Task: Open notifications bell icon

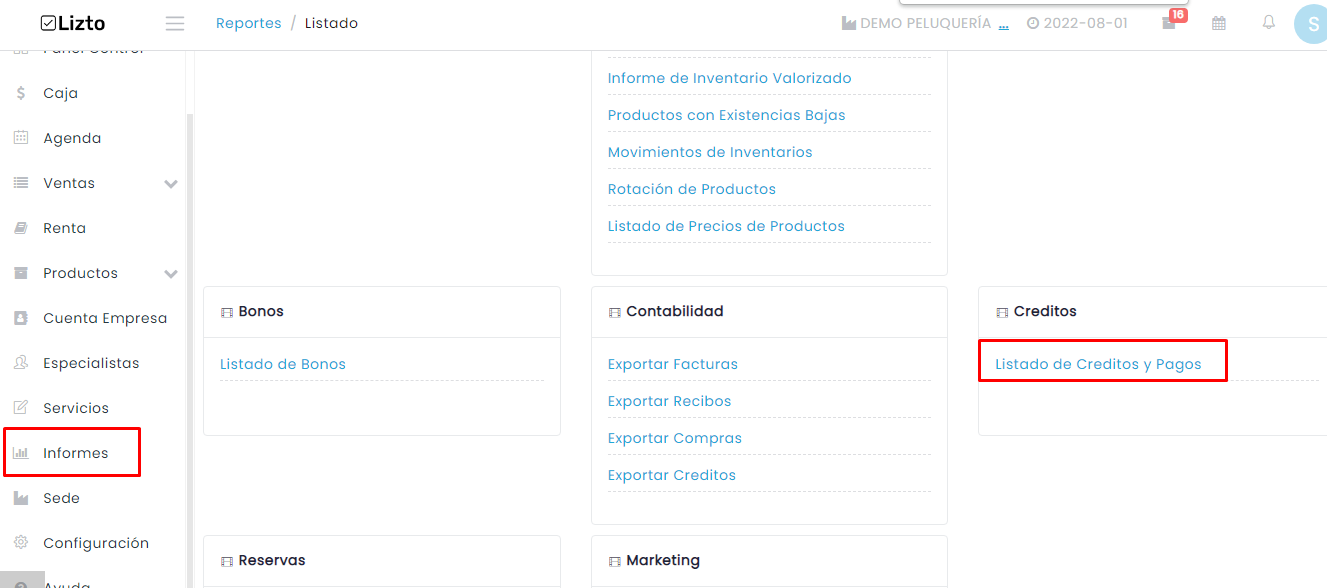Action: (x=1268, y=22)
